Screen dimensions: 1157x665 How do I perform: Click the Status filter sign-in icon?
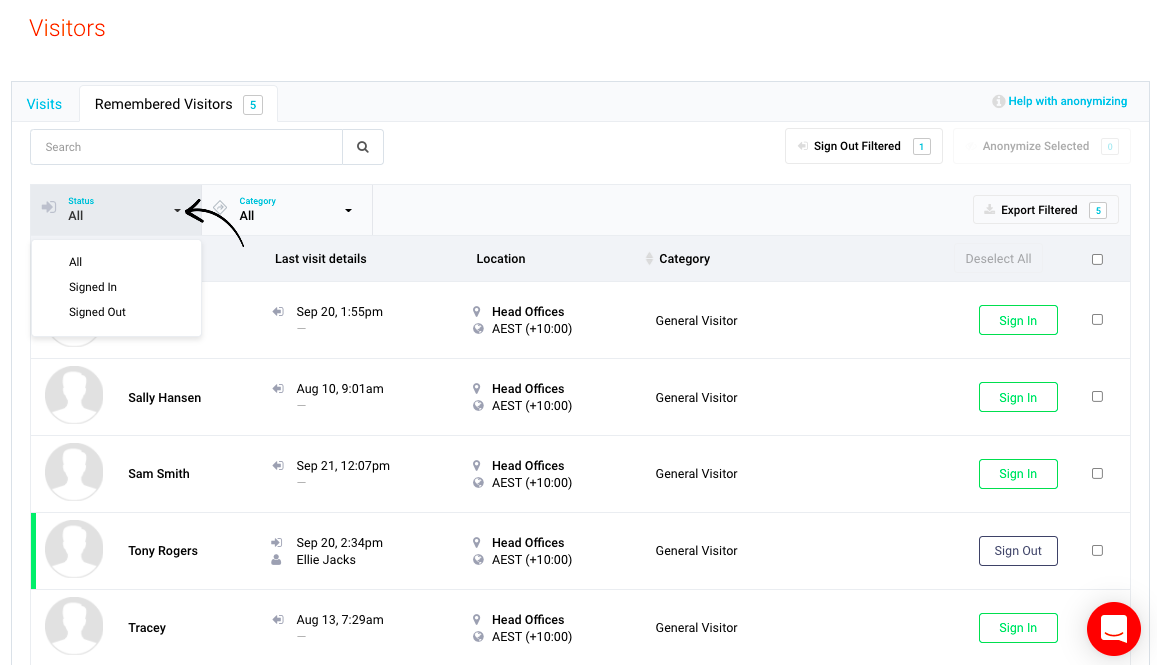[49, 207]
